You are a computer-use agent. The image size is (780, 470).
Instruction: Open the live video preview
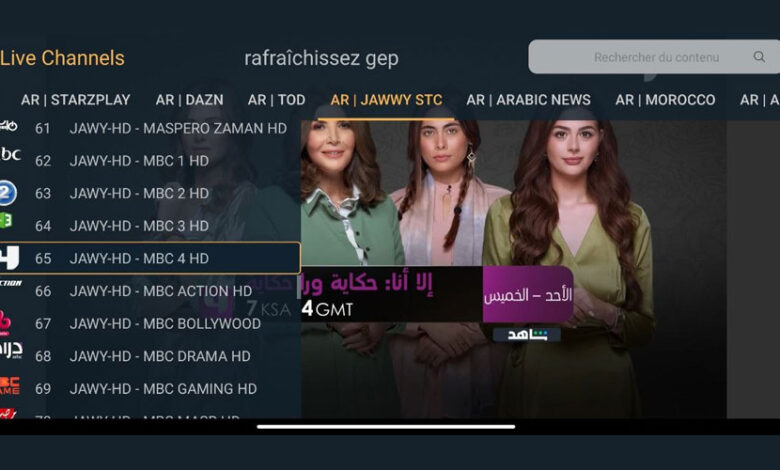point(513,269)
